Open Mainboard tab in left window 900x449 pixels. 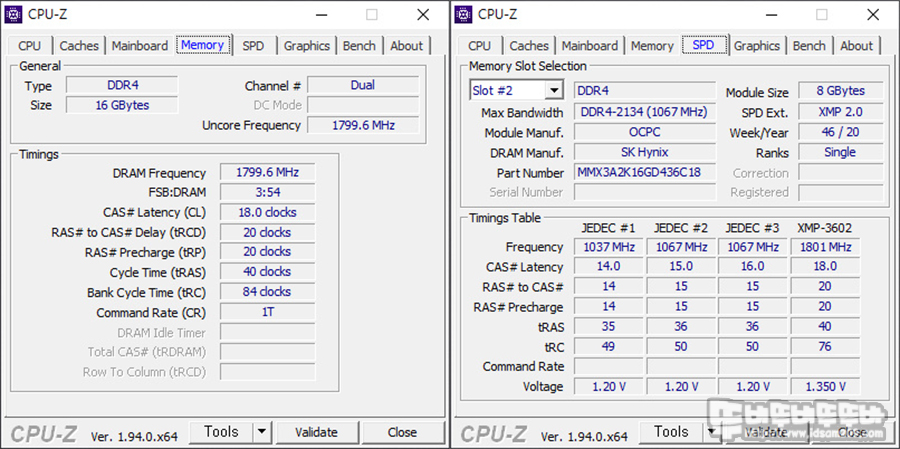click(140, 46)
